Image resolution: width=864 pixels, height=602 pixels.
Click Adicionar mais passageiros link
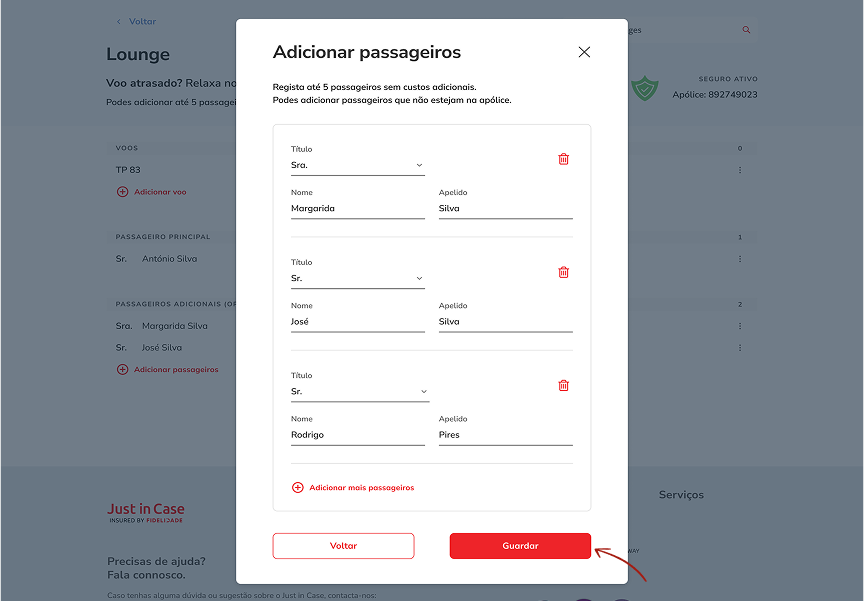point(361,488)
